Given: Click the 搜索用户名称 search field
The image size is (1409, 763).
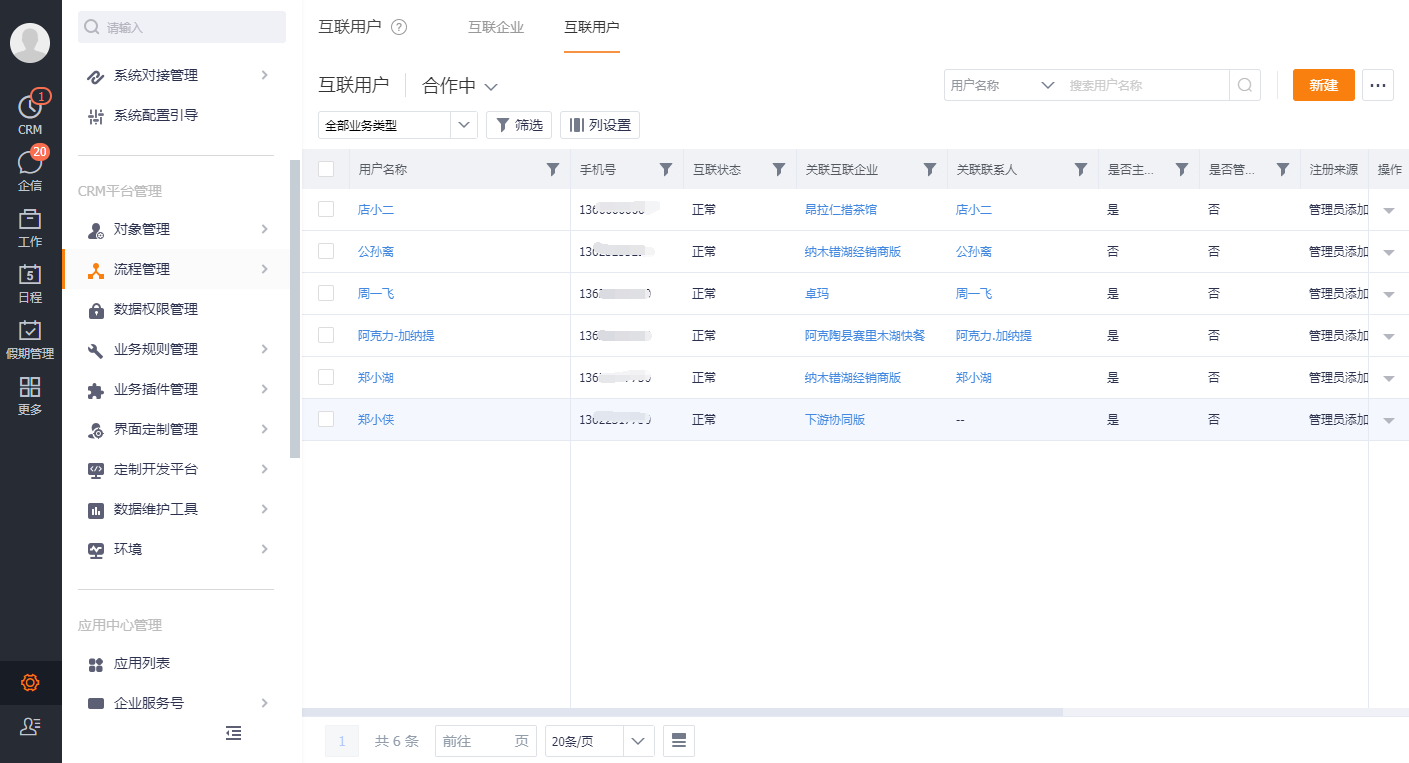Looking at the screenshot, I should [x=1146, y=85].
